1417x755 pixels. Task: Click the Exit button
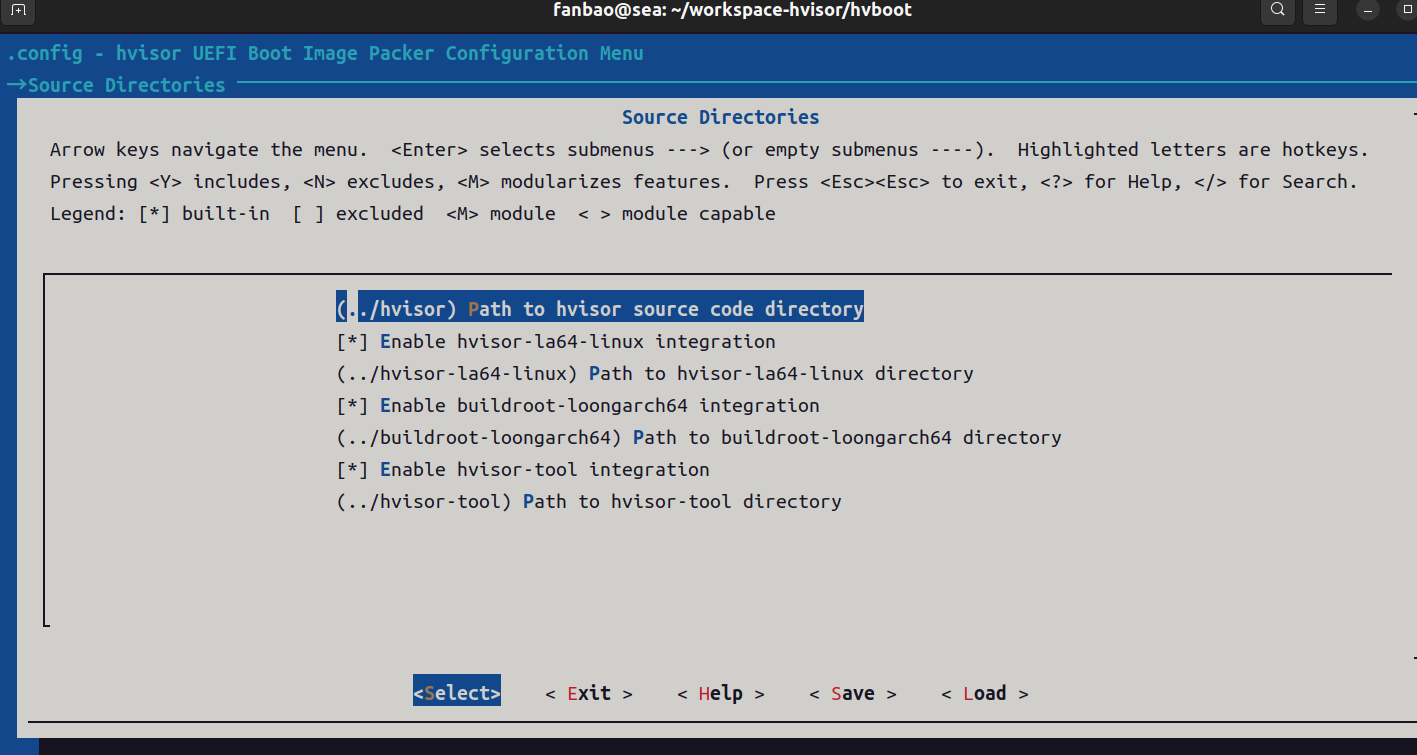click(x=589, y=693)
